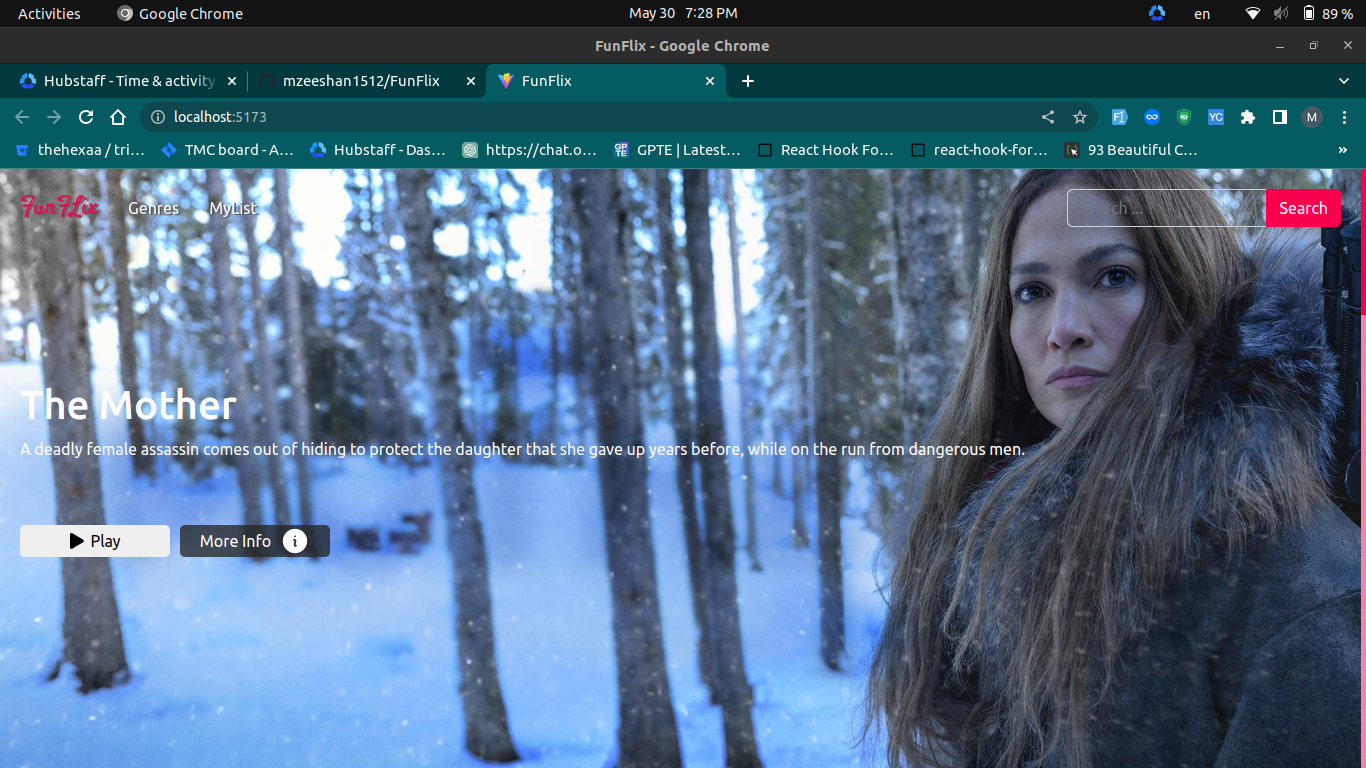
Task: Bookmark this tab with the star icon
Action: click(x=1080, y=117)
